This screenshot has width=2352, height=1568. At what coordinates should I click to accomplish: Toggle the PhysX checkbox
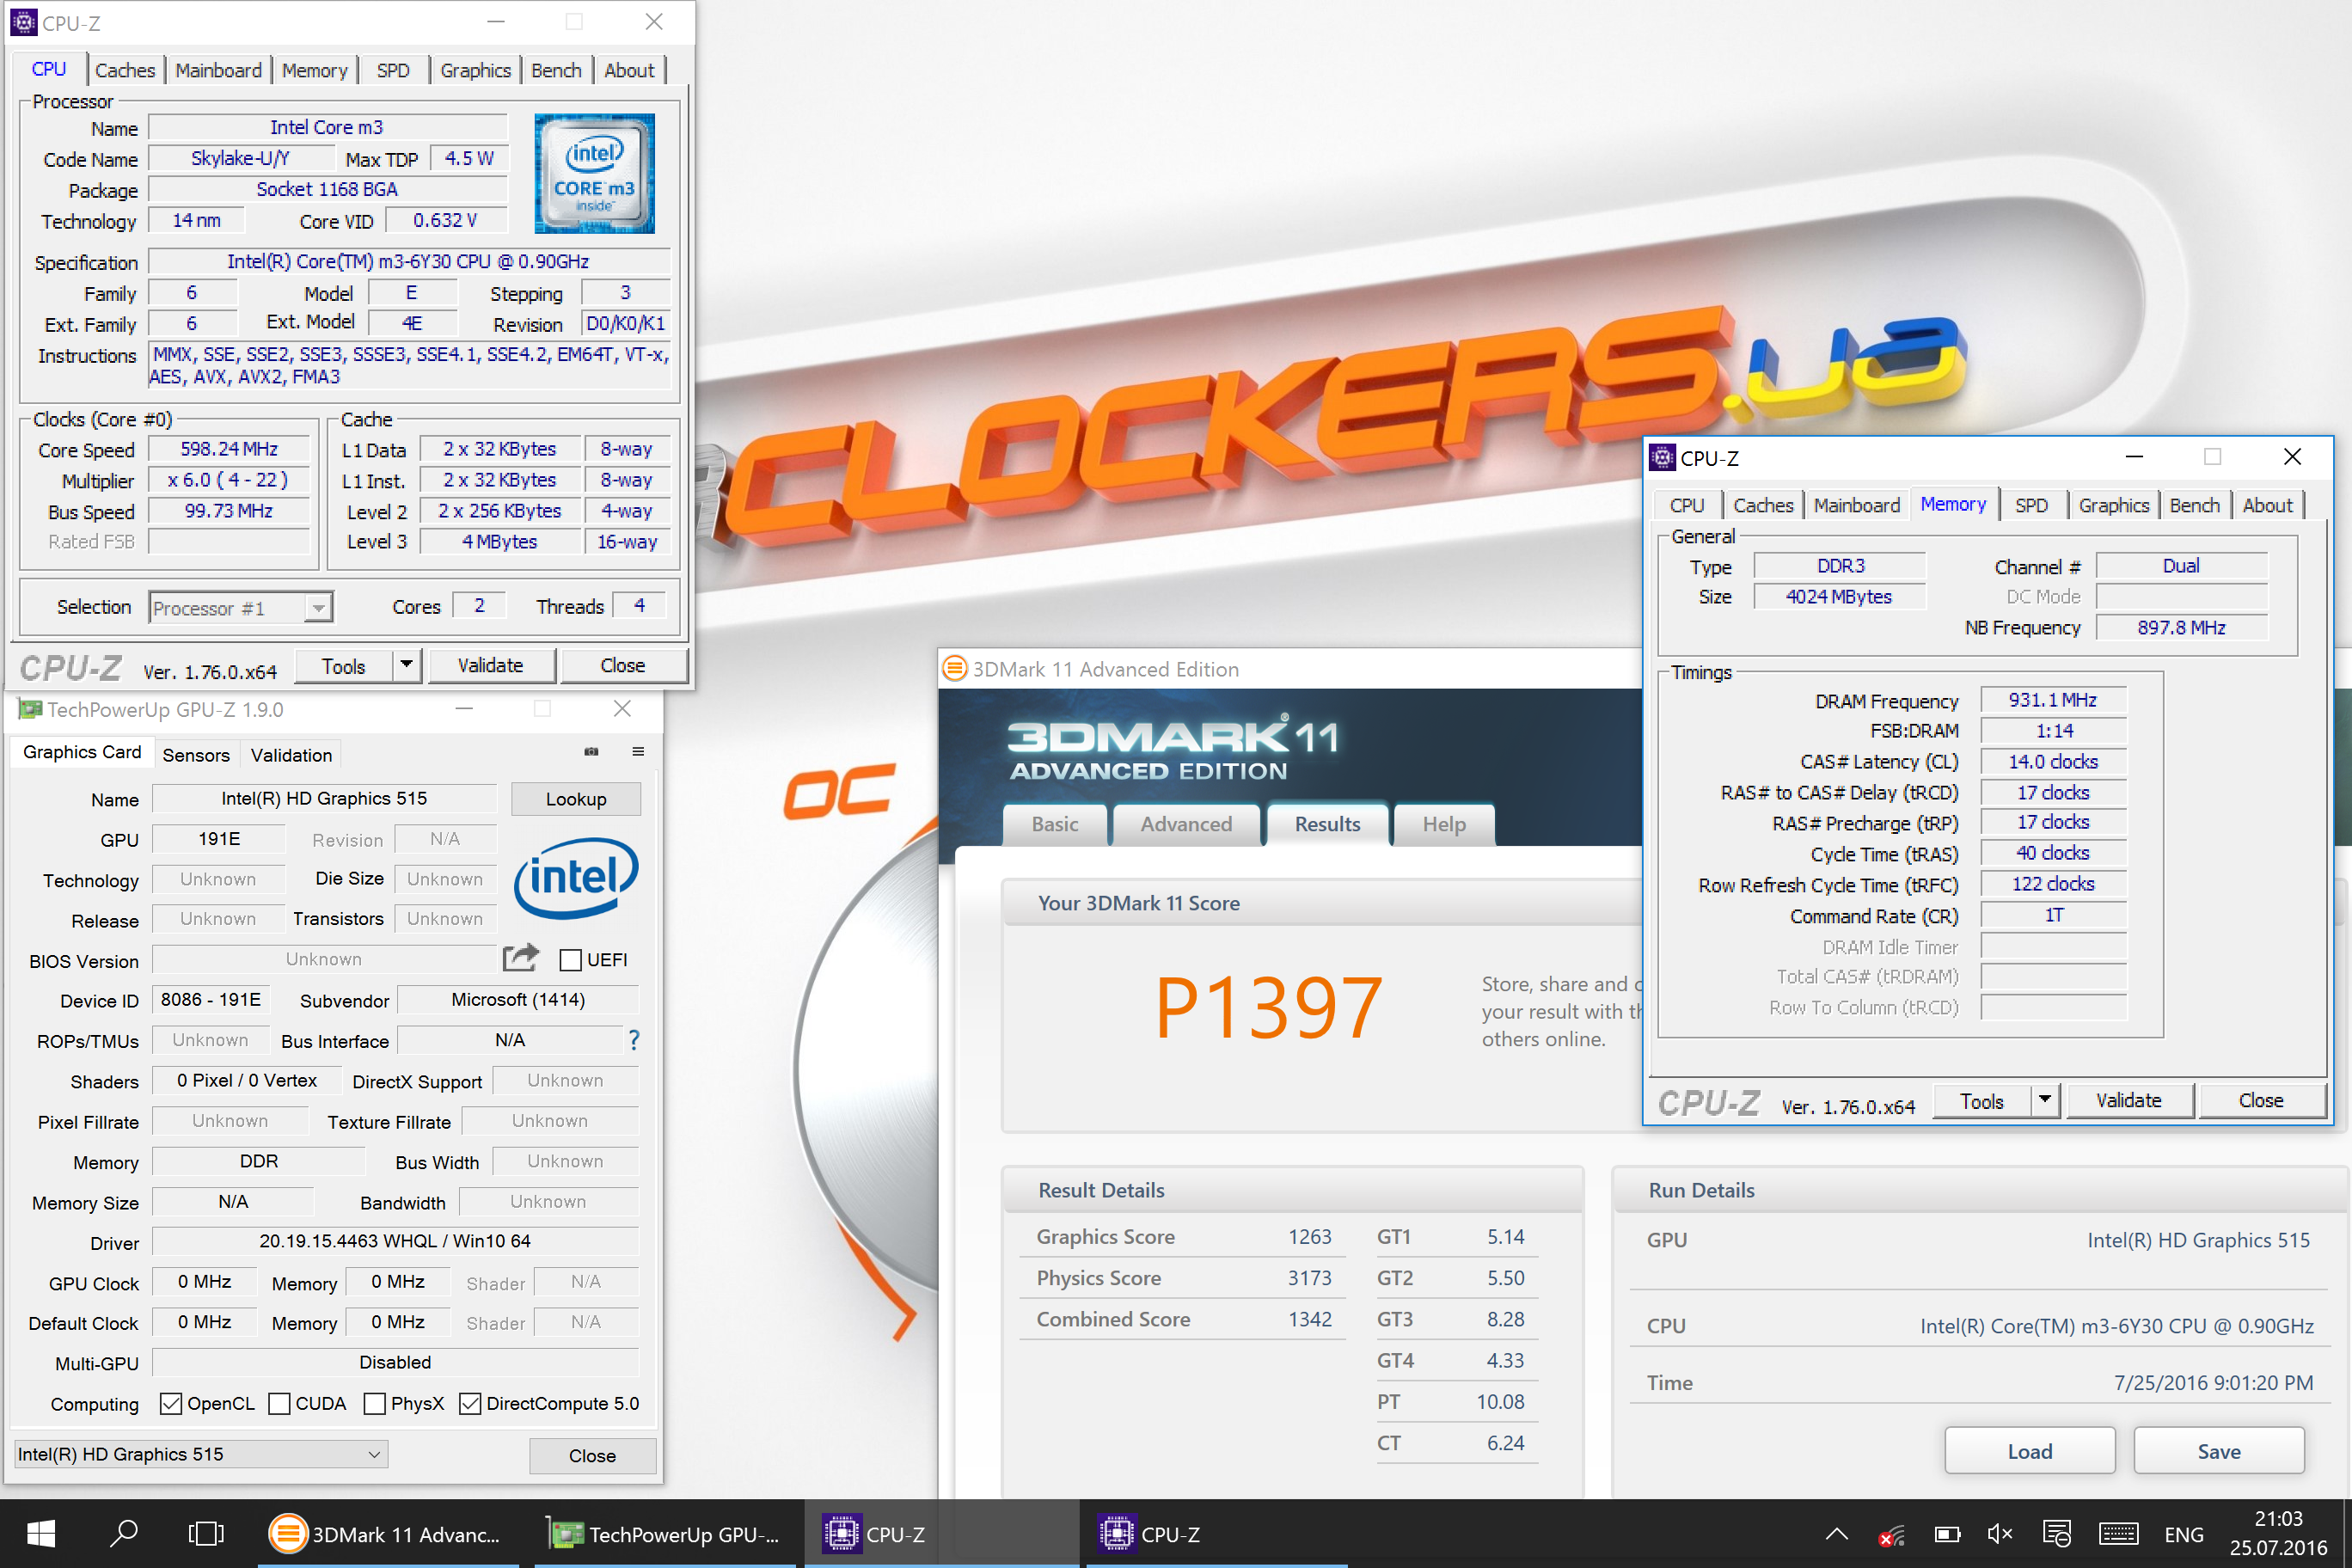coord(375,1404)
